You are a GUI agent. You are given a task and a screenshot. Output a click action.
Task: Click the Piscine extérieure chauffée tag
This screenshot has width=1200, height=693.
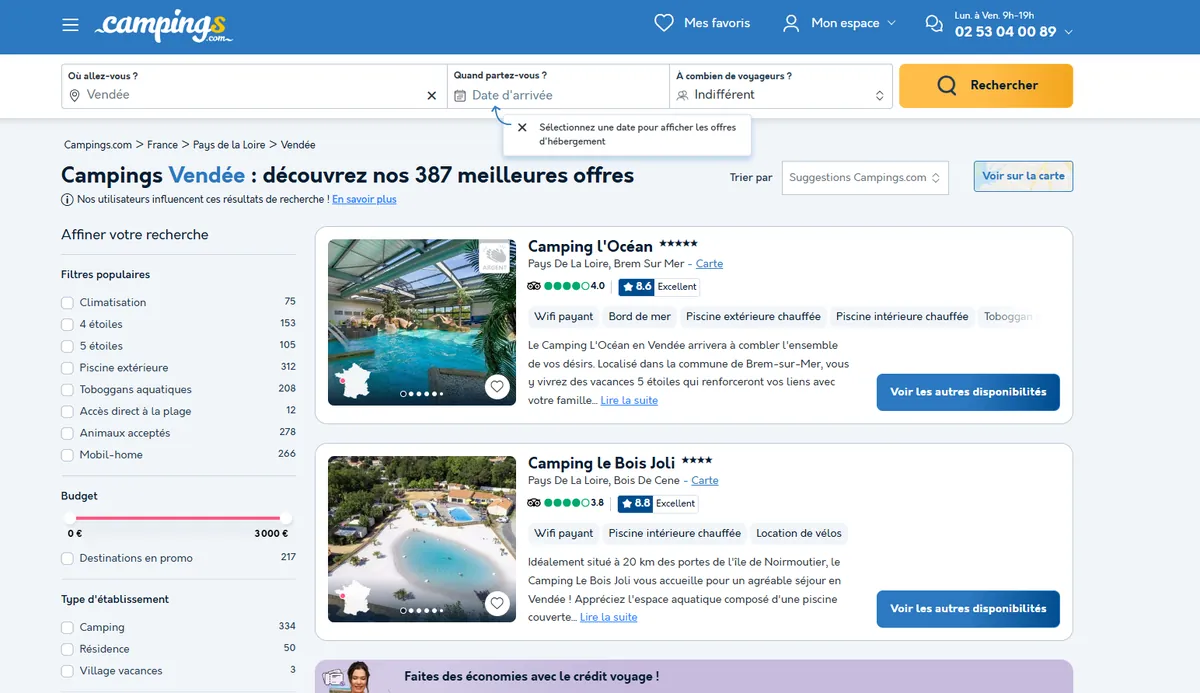753,317
